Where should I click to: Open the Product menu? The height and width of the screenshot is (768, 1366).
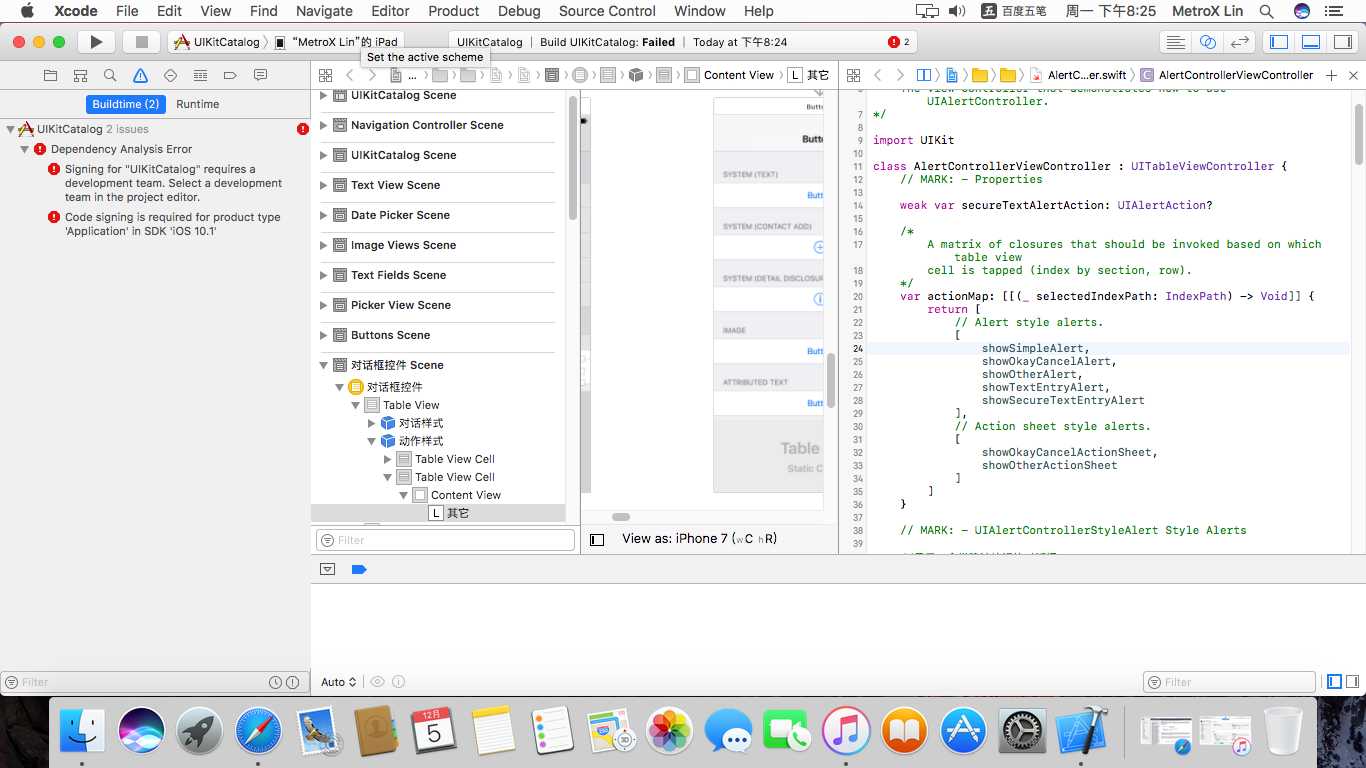coord(453,11)
